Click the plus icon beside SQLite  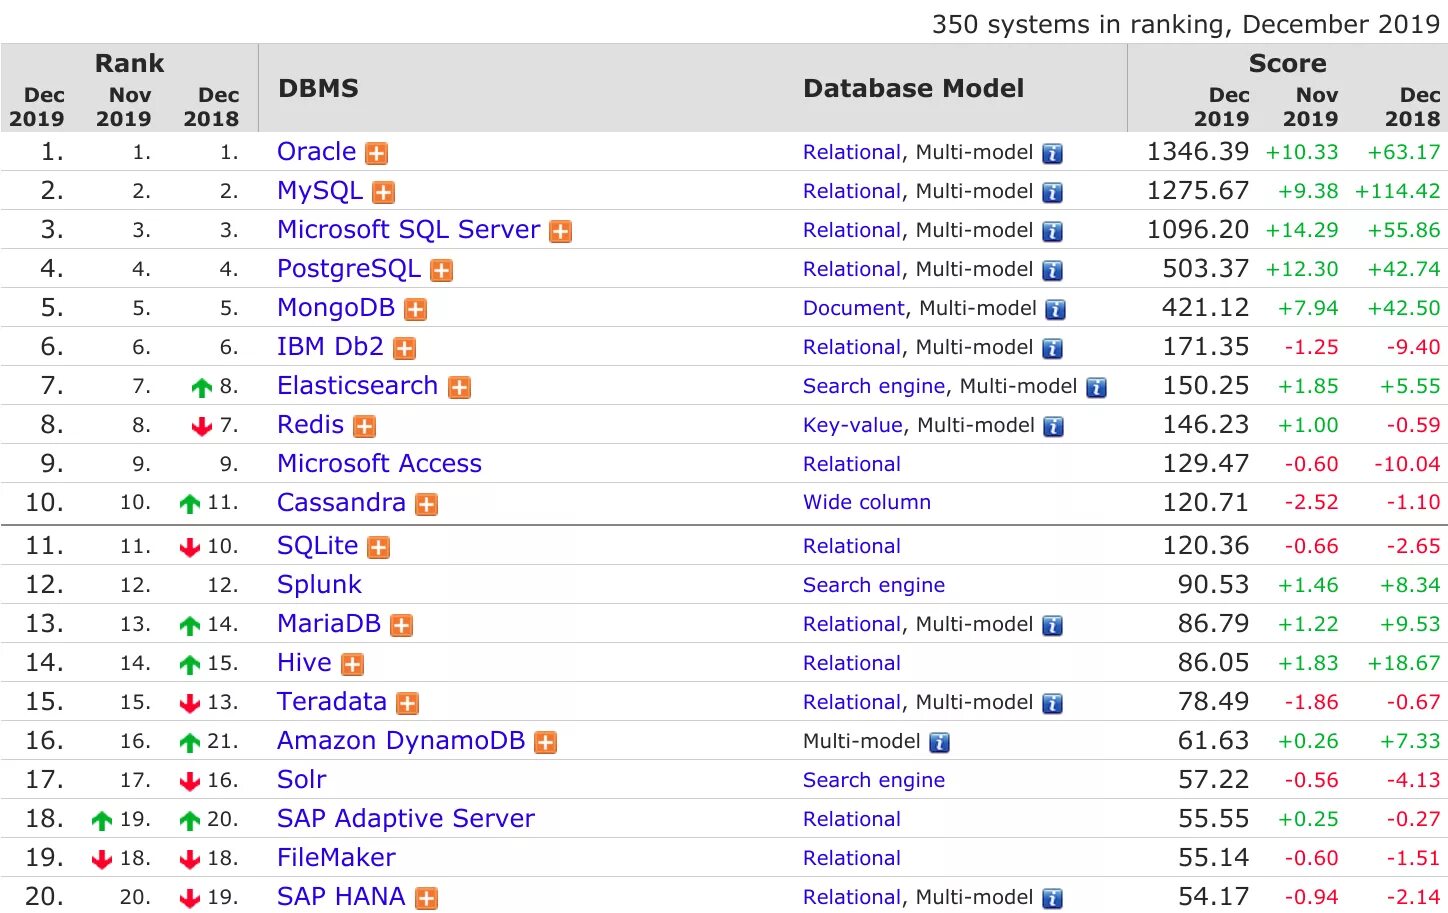[379, 548]
